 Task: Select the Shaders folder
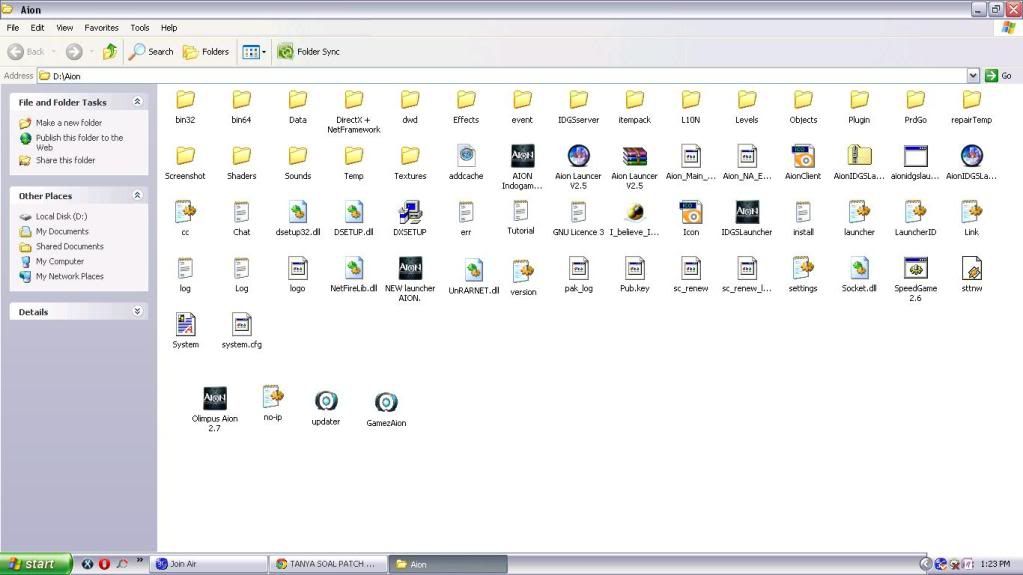(x=241, y=156)
